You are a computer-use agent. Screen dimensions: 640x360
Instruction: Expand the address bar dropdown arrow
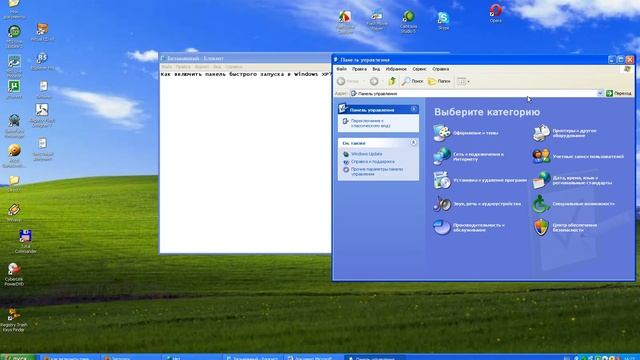tap(600, 93)
